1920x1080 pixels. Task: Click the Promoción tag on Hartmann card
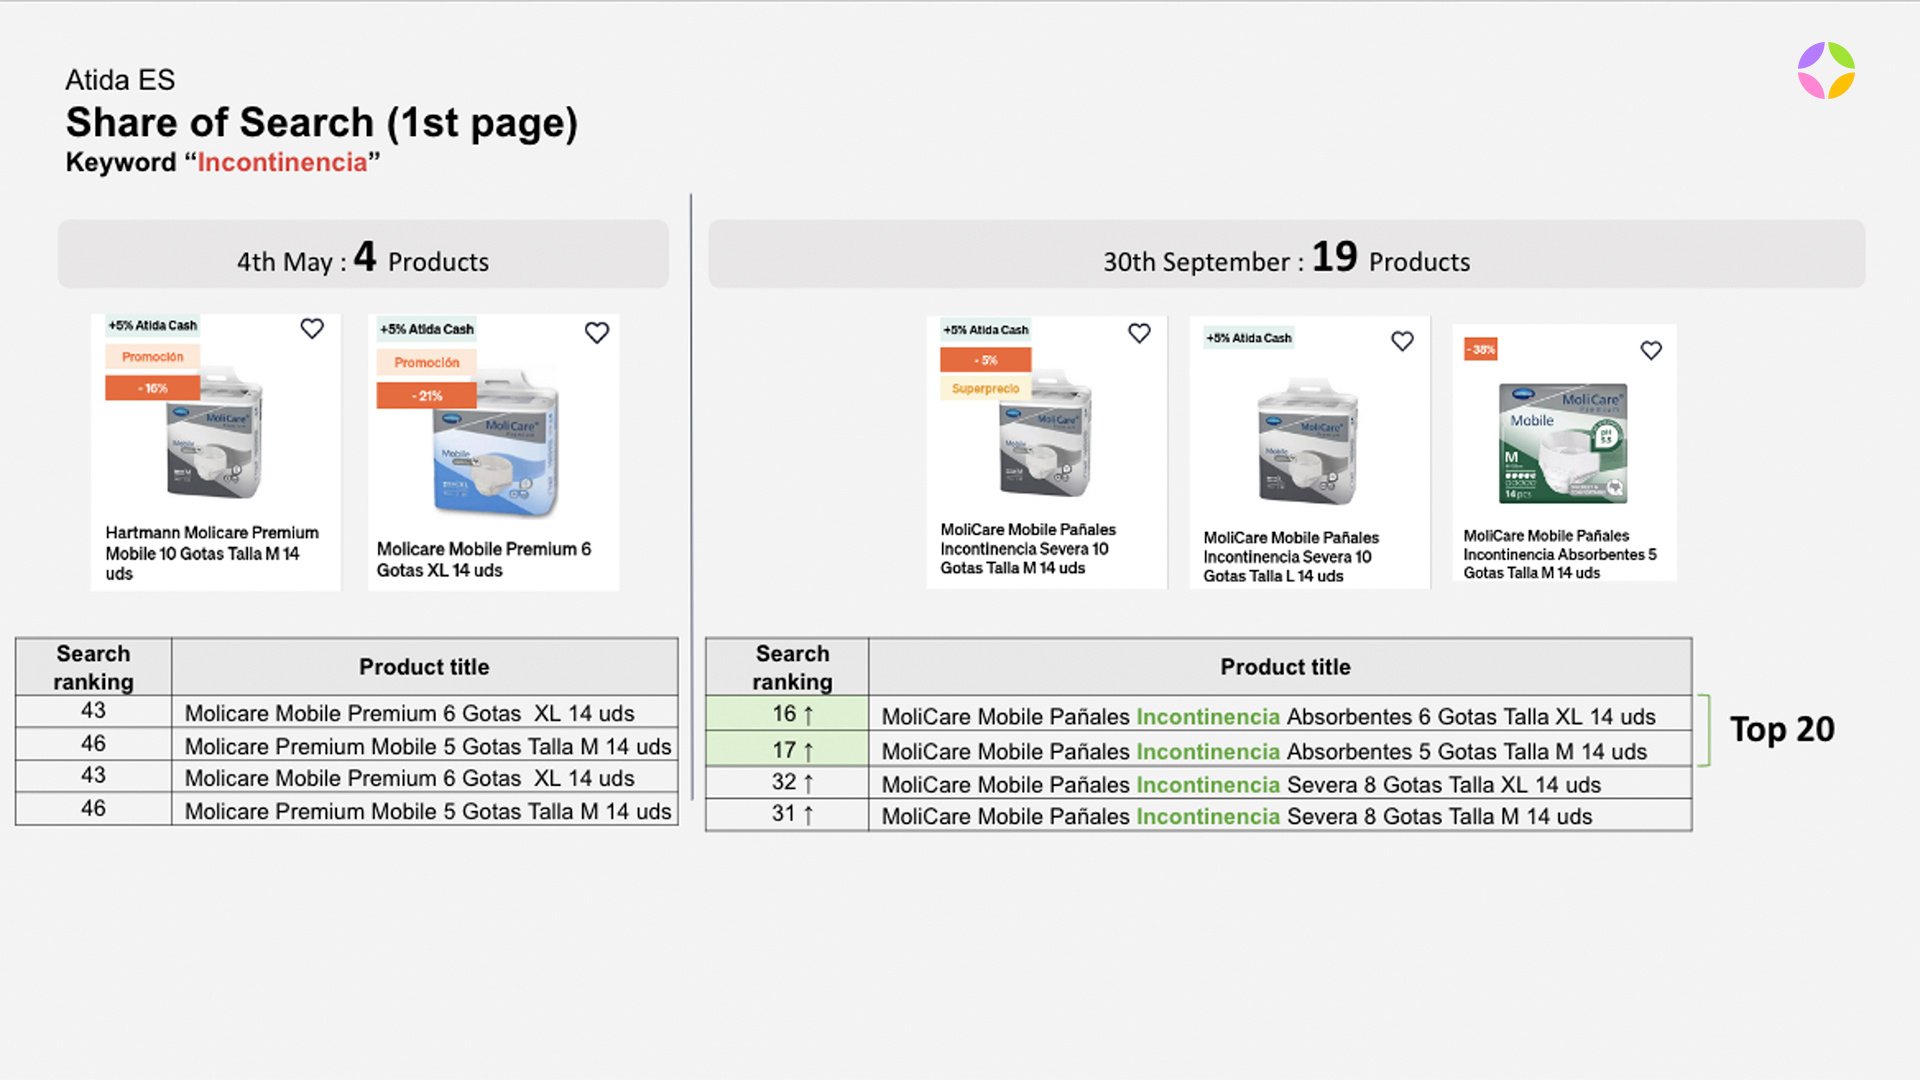point(153,357)
